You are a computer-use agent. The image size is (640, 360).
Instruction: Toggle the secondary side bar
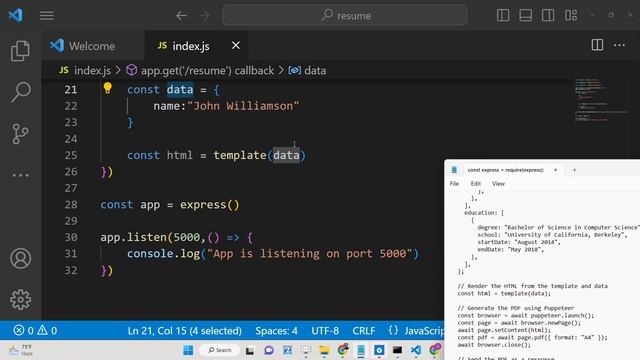point(548,16)
